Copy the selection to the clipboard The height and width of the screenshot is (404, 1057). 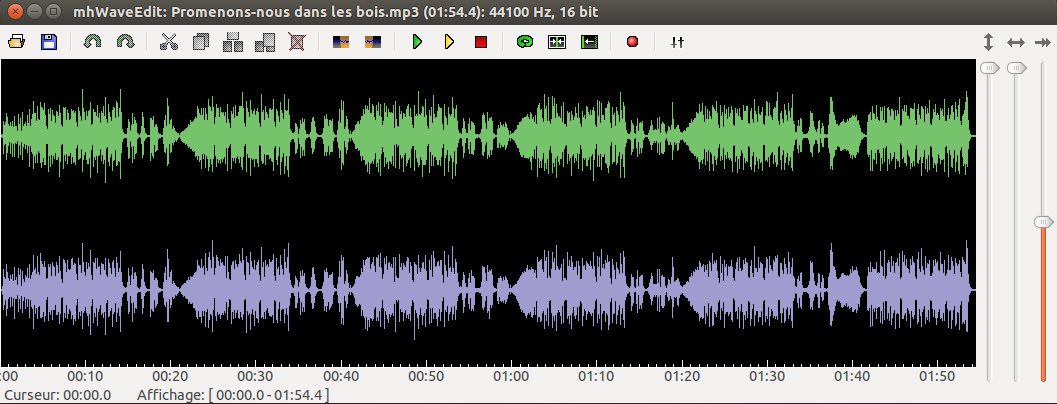coord(201,42)
